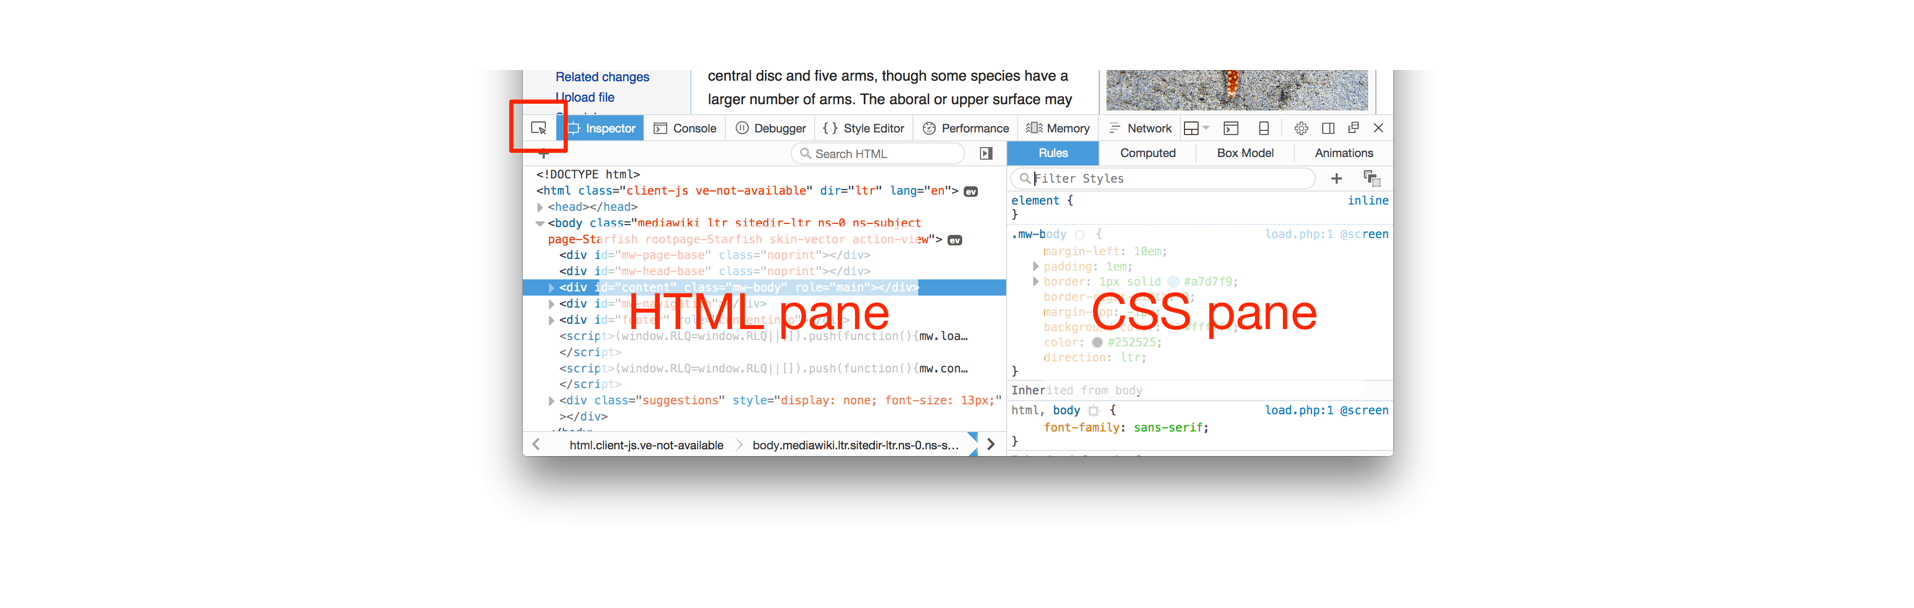Open developer tools settings gear
This screenshot has height=608, width=1914.
(x=1301, y=128)
